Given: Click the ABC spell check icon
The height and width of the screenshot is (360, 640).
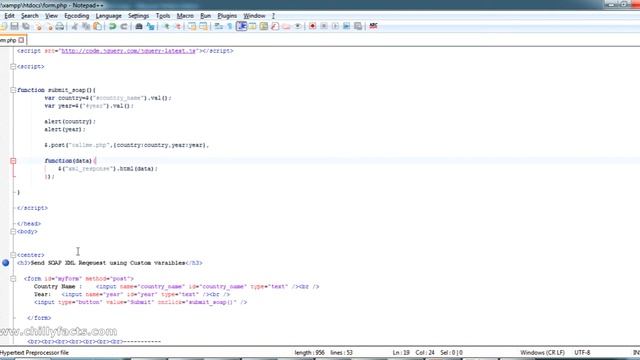Looking at the screenshot, I should click(373, 26).
